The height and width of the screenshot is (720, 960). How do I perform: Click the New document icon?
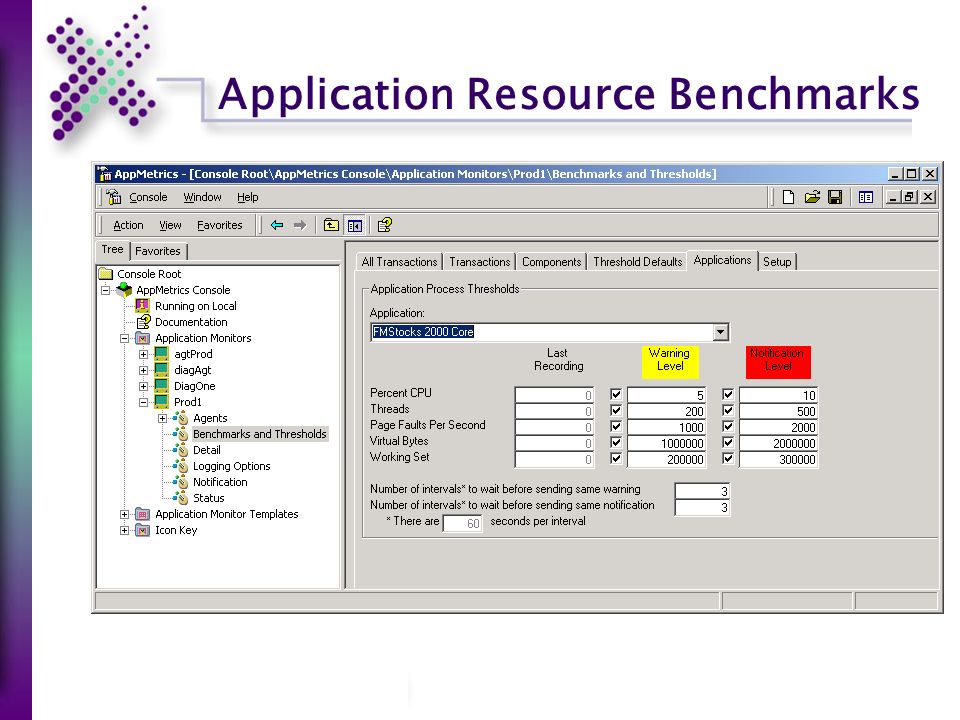point(788,197)
